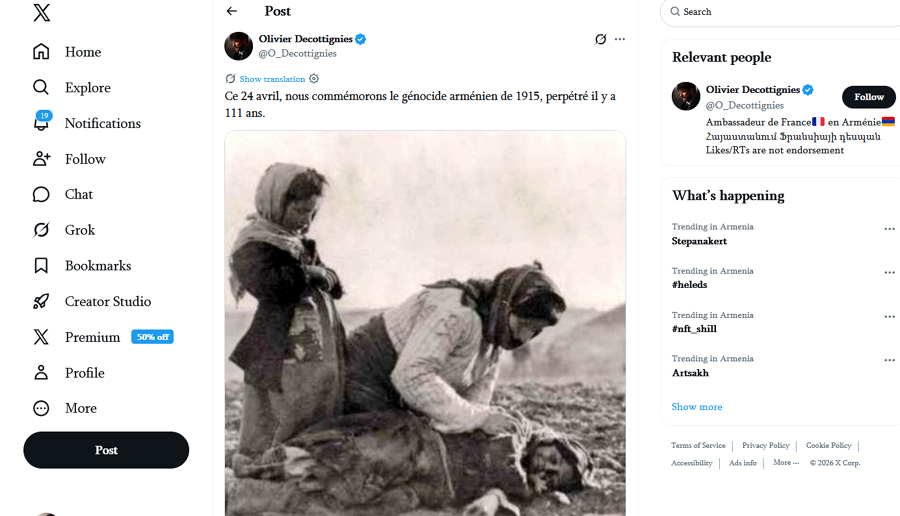Follow Olivier Decottignies
Image resolution: width=900 pixels, height=516 pixels.
[868, 97]
